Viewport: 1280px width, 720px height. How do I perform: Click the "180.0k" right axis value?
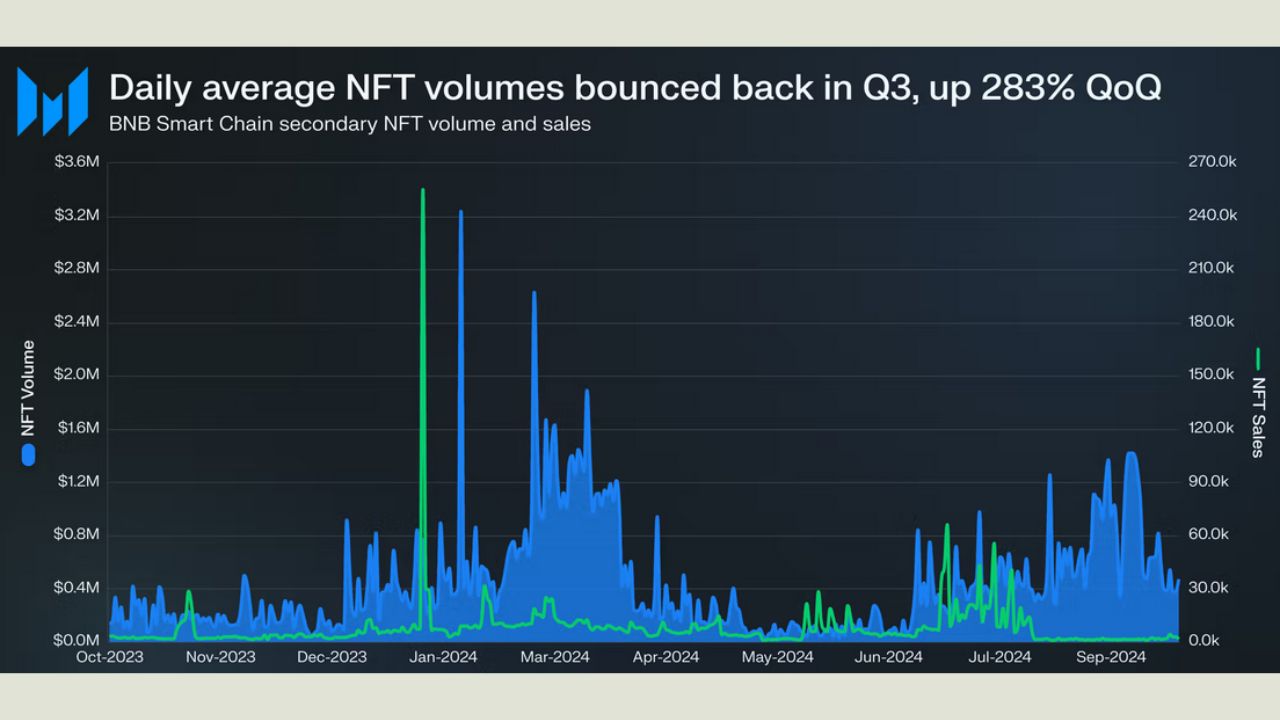tap(1212, 321)
